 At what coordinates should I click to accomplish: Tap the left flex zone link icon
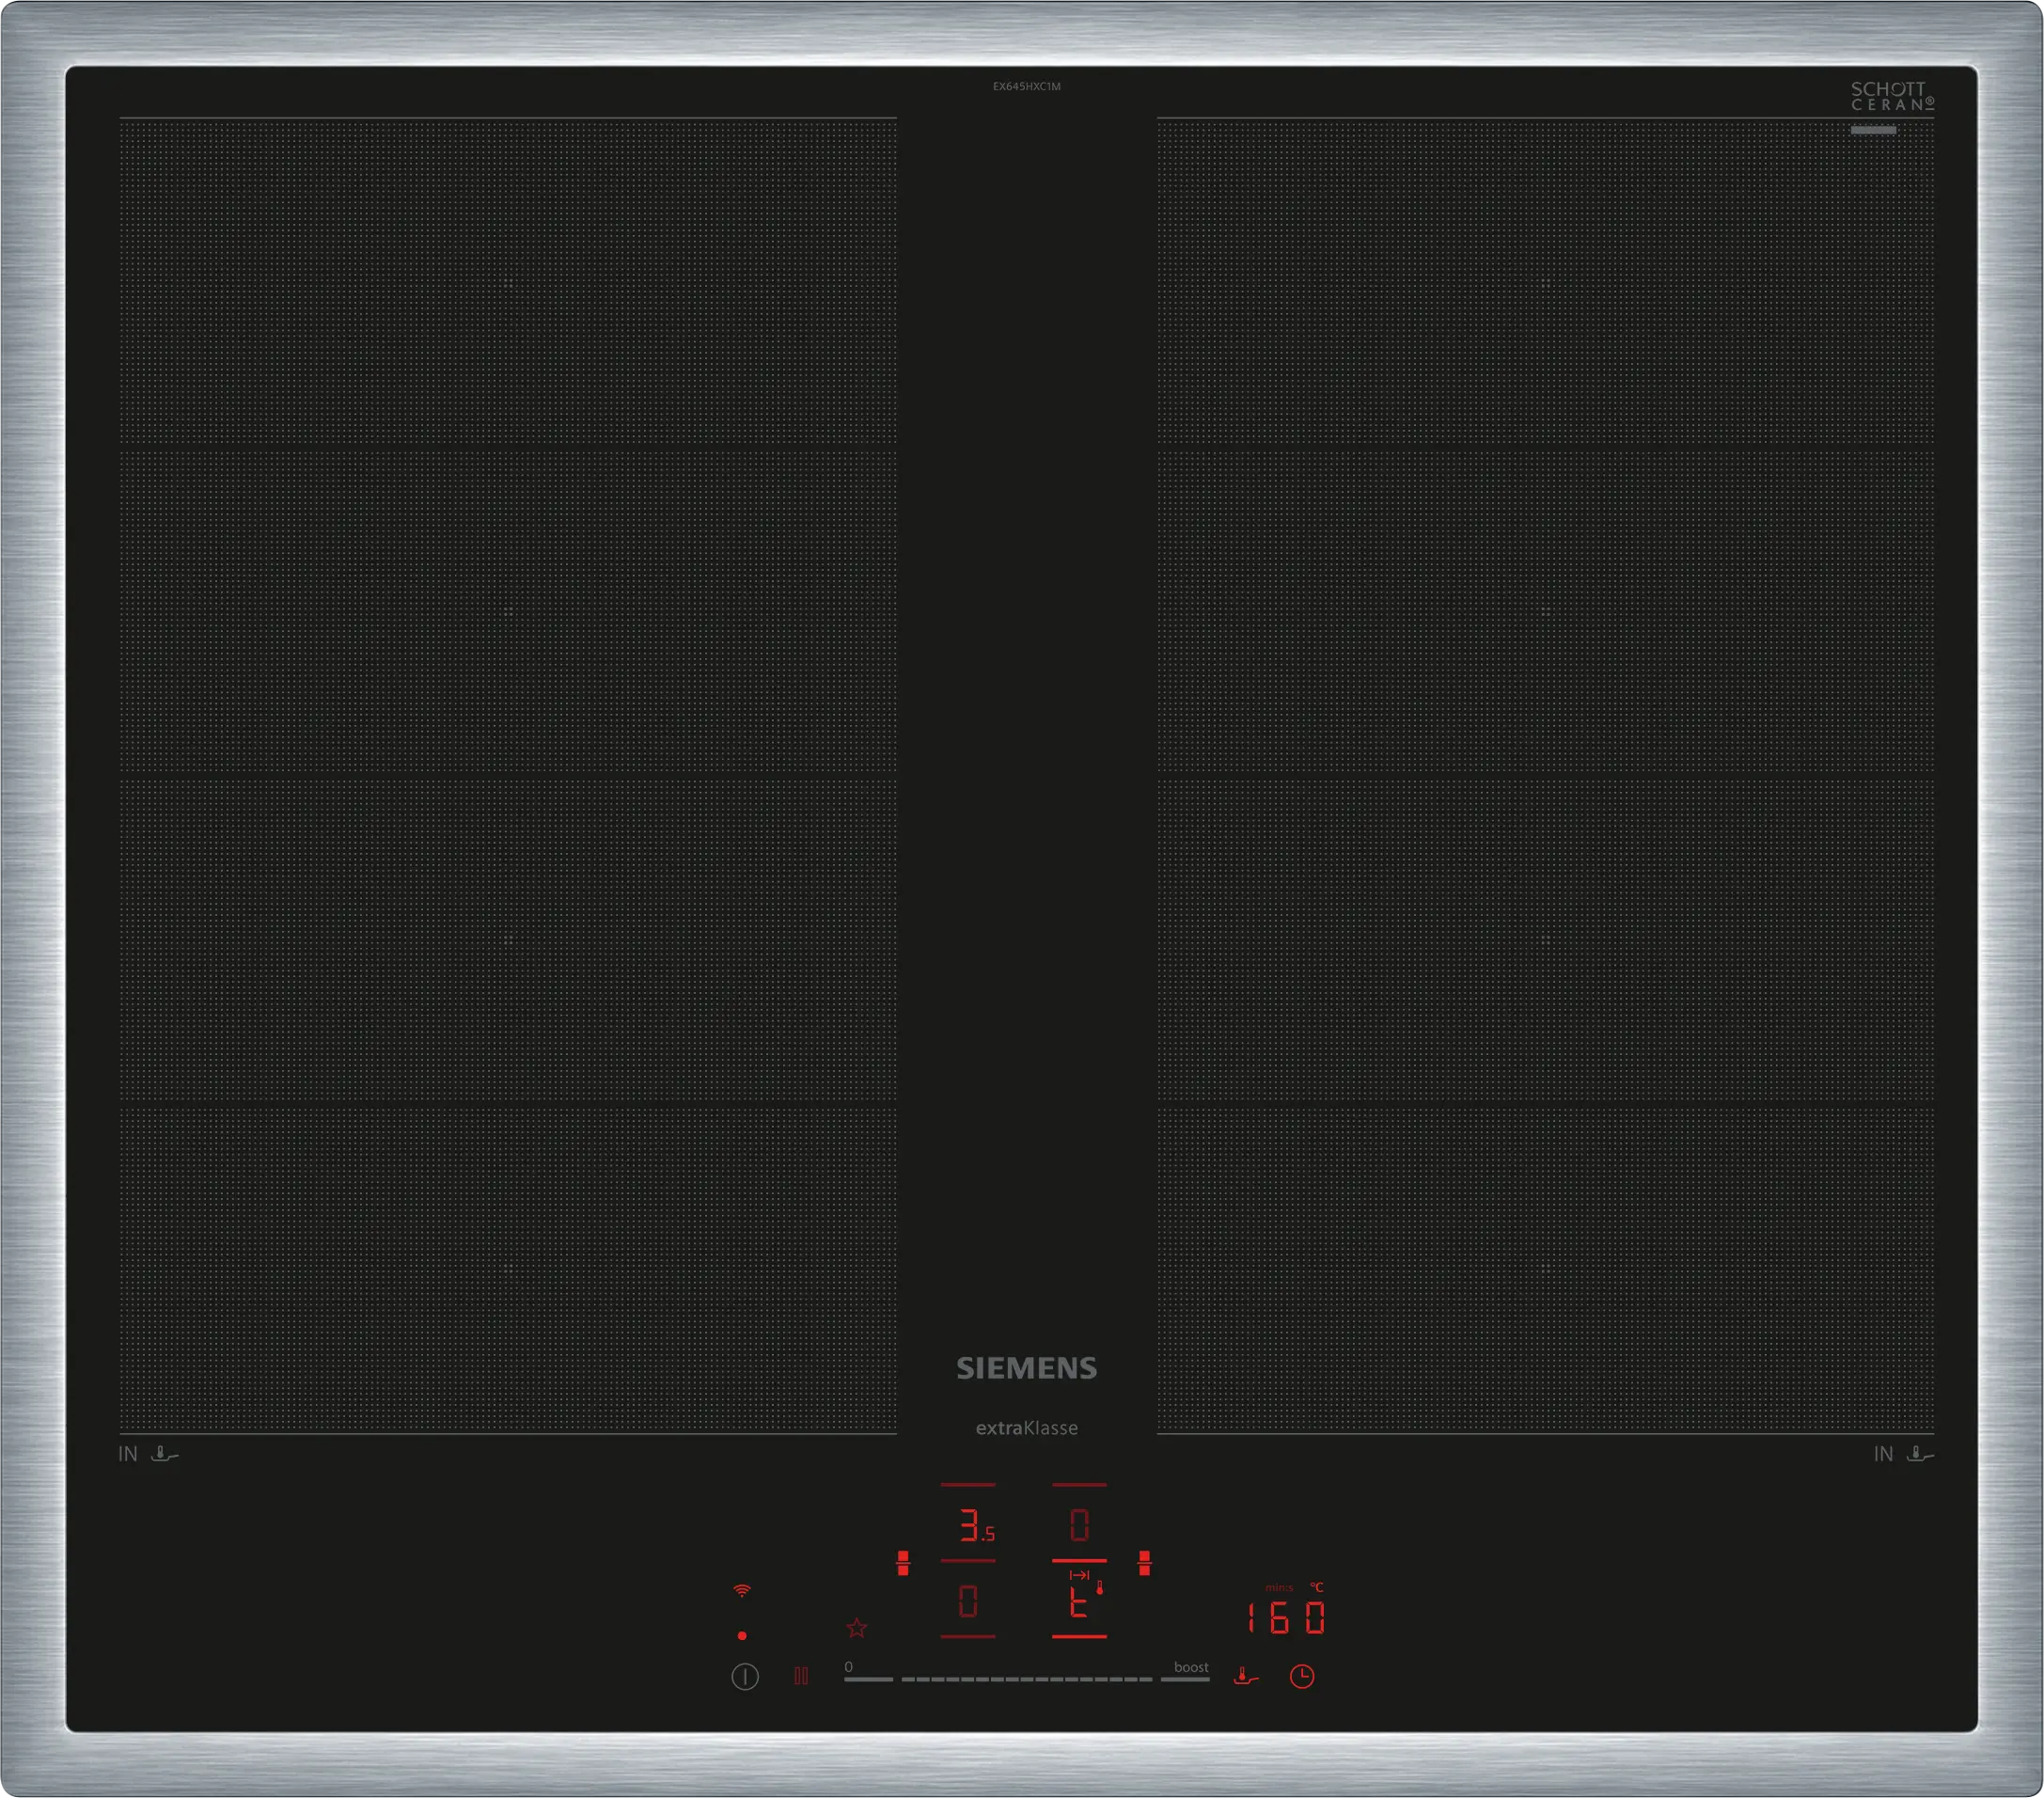click(x=903, y=1563)
